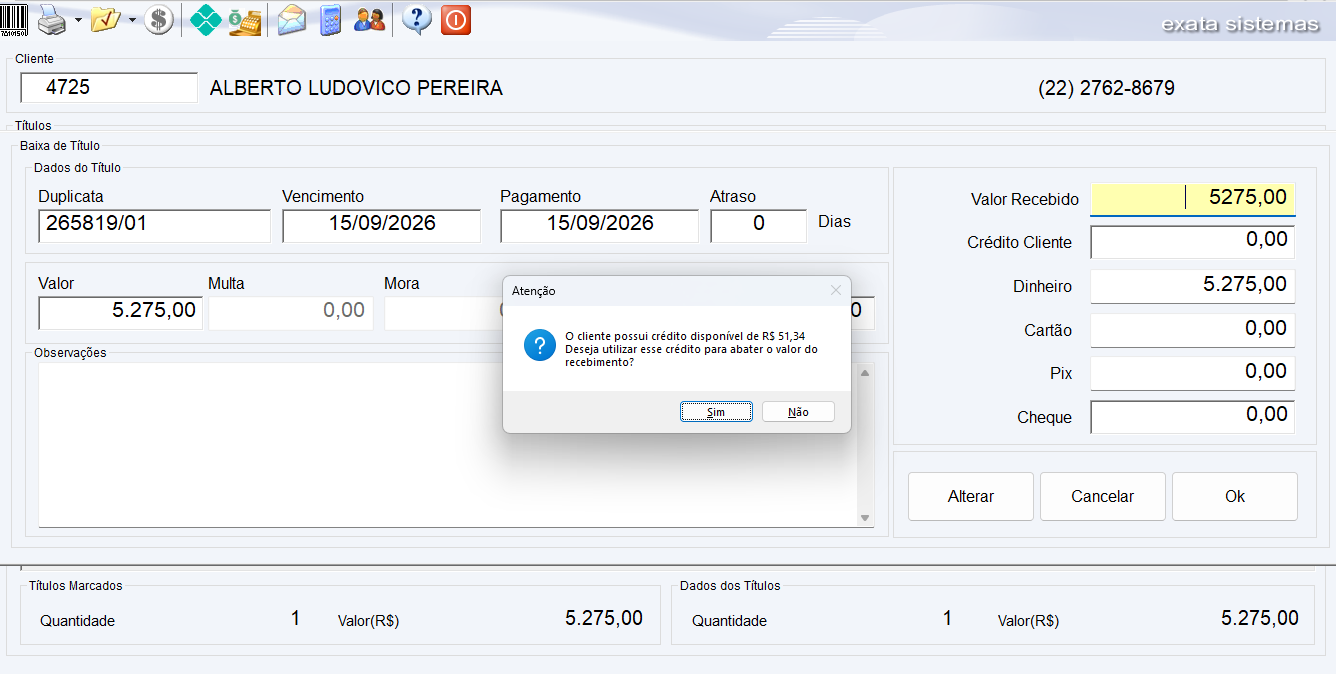Click the Cheque amount field
This screenshot has height=674, width=1336.
(1193, 417)
